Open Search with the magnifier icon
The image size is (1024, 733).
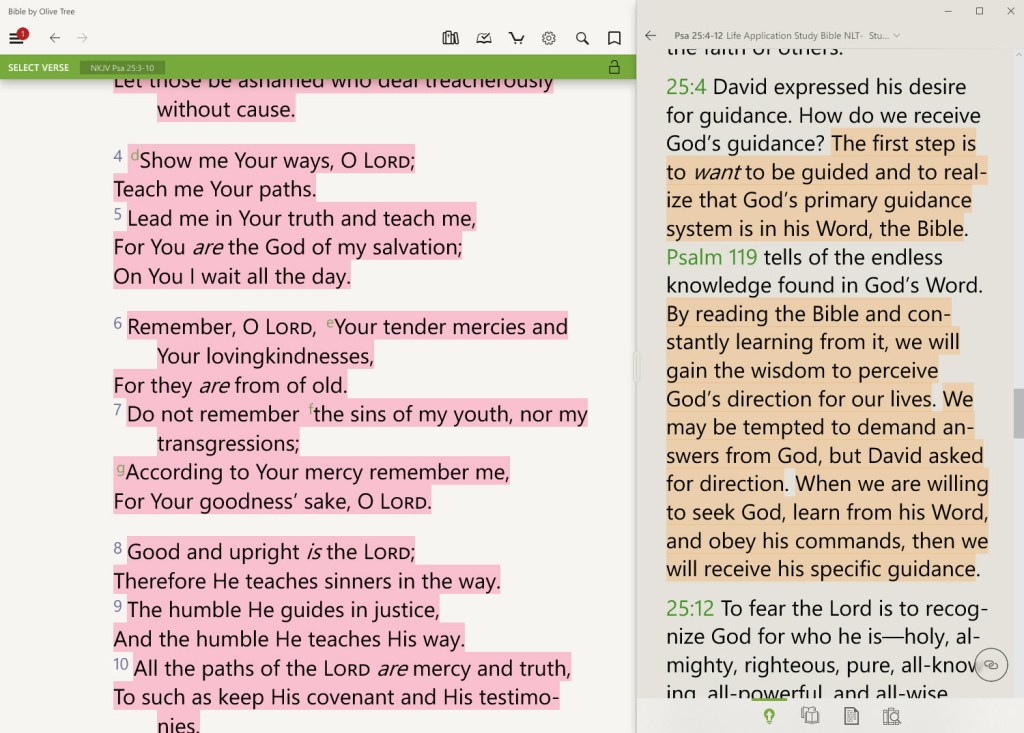[582, 38]
